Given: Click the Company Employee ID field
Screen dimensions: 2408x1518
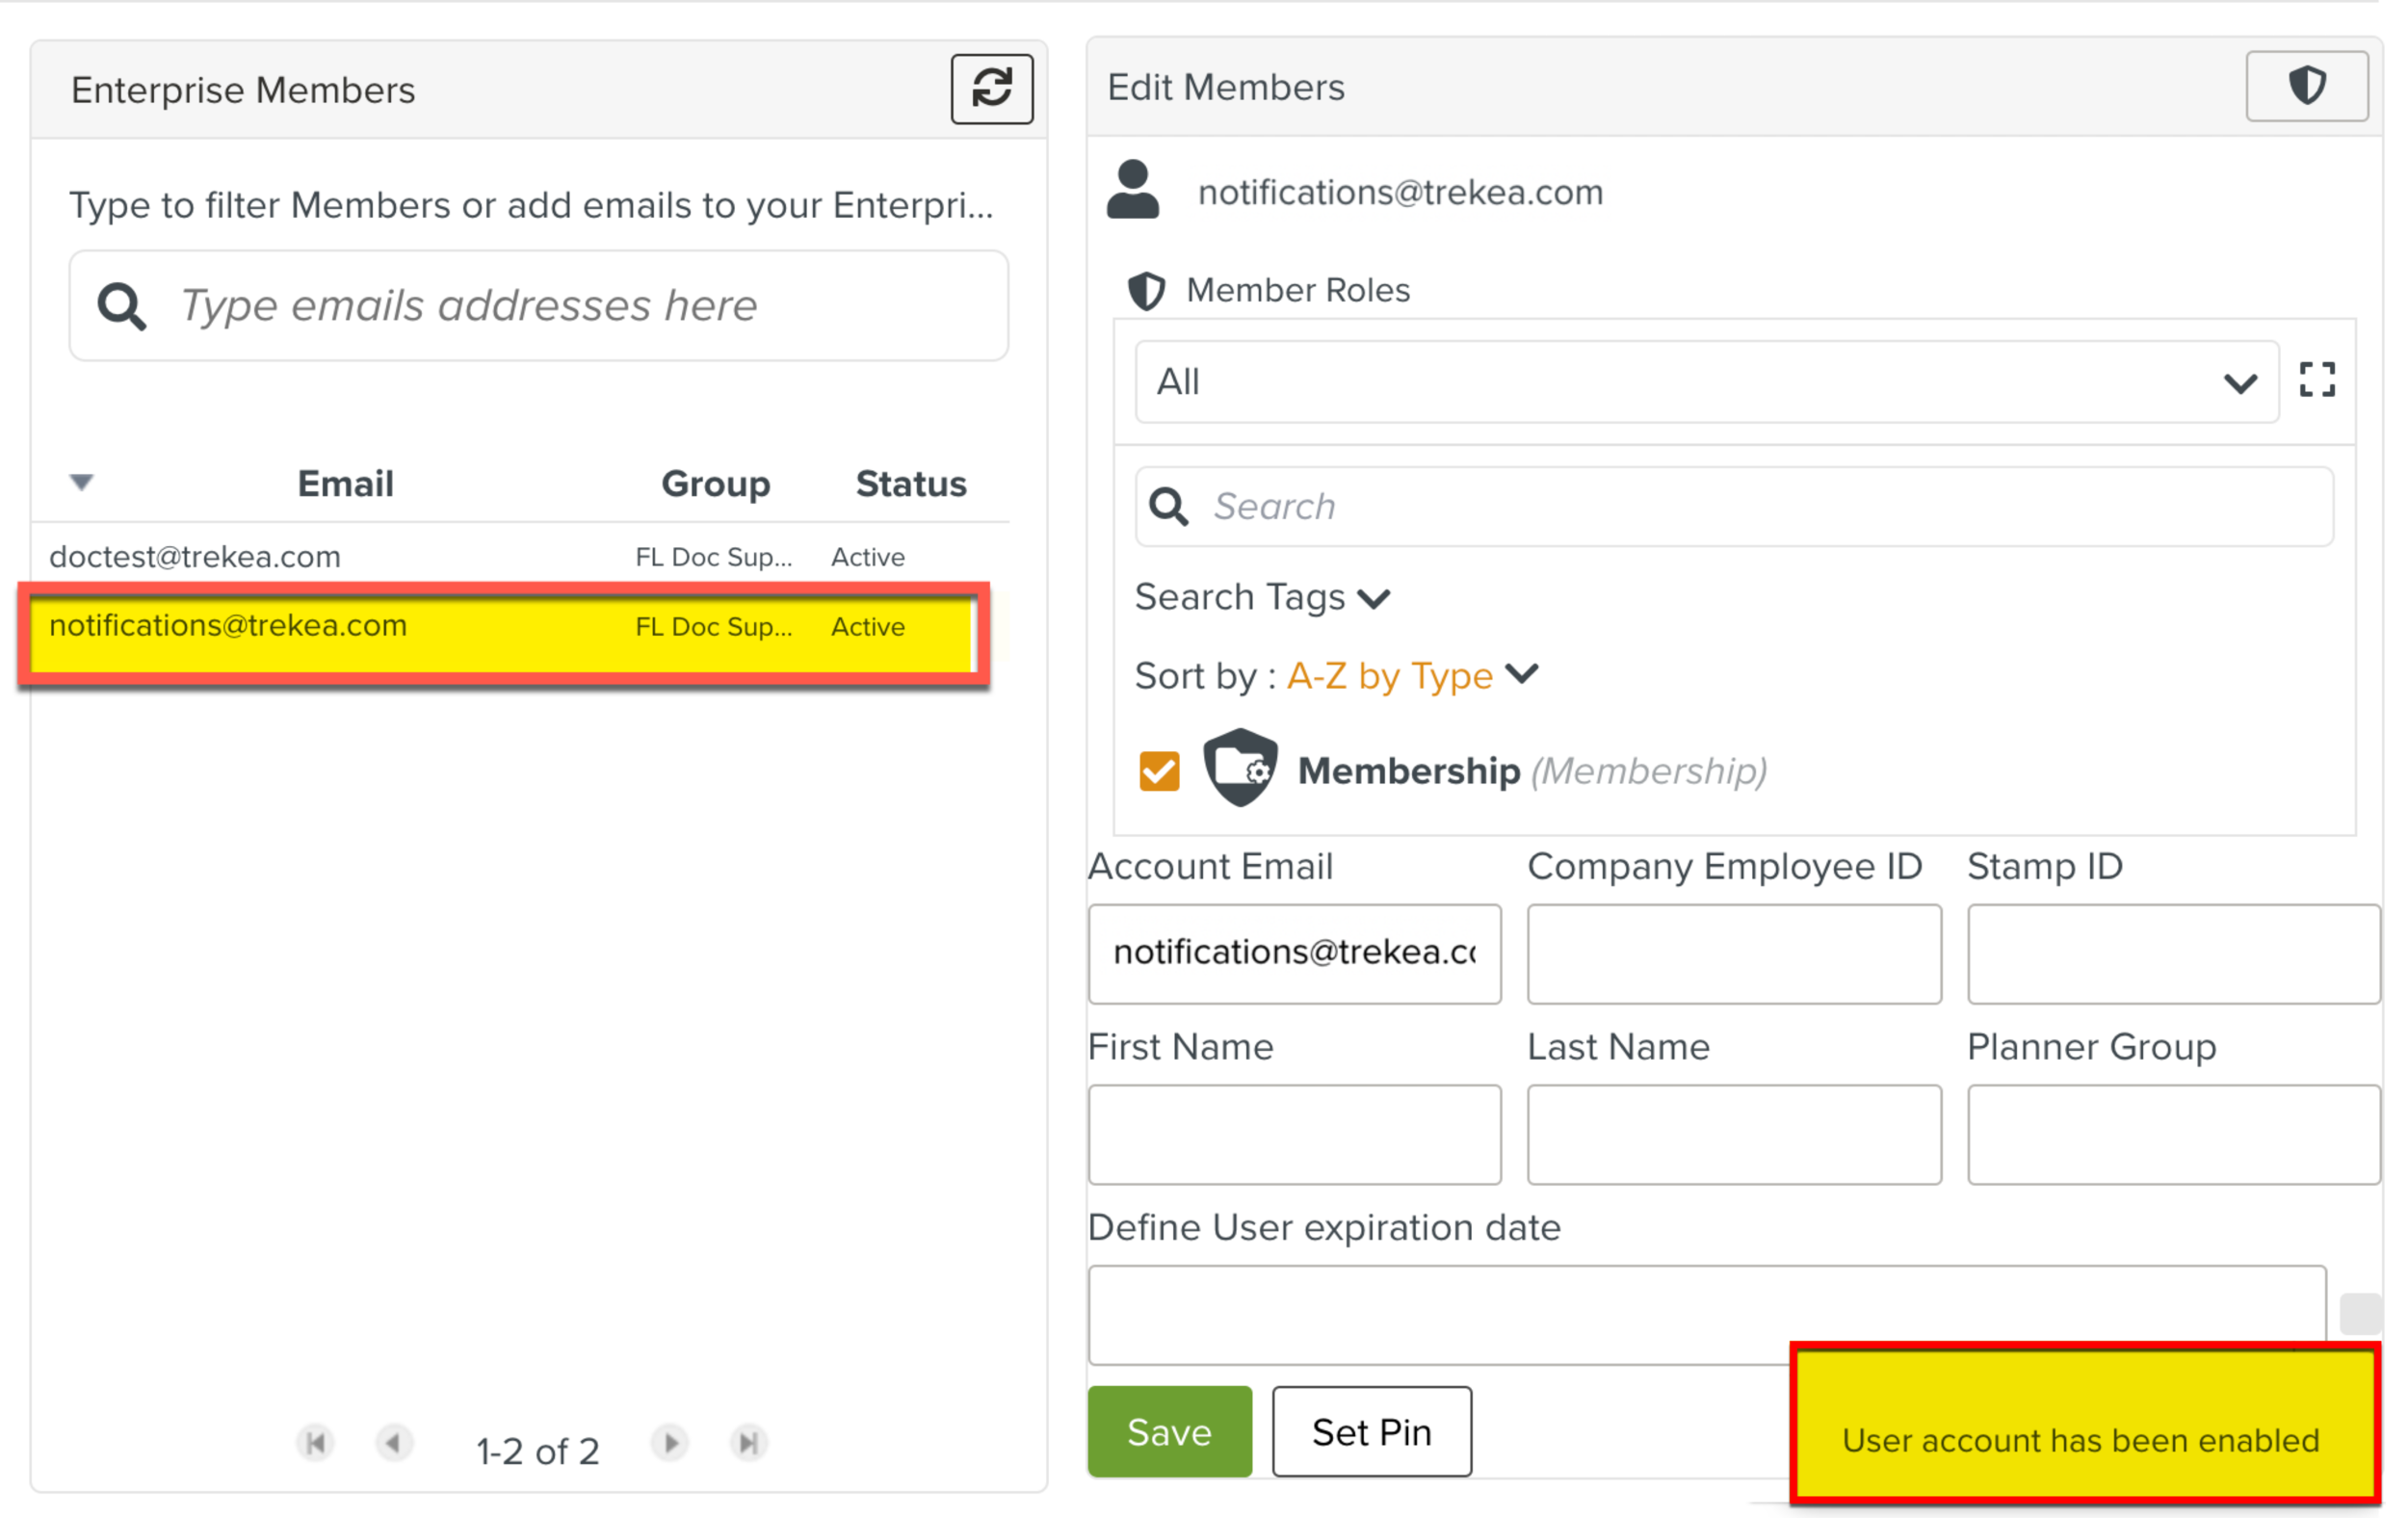Looking at the screenshot, I should (x=1733, y=953).
